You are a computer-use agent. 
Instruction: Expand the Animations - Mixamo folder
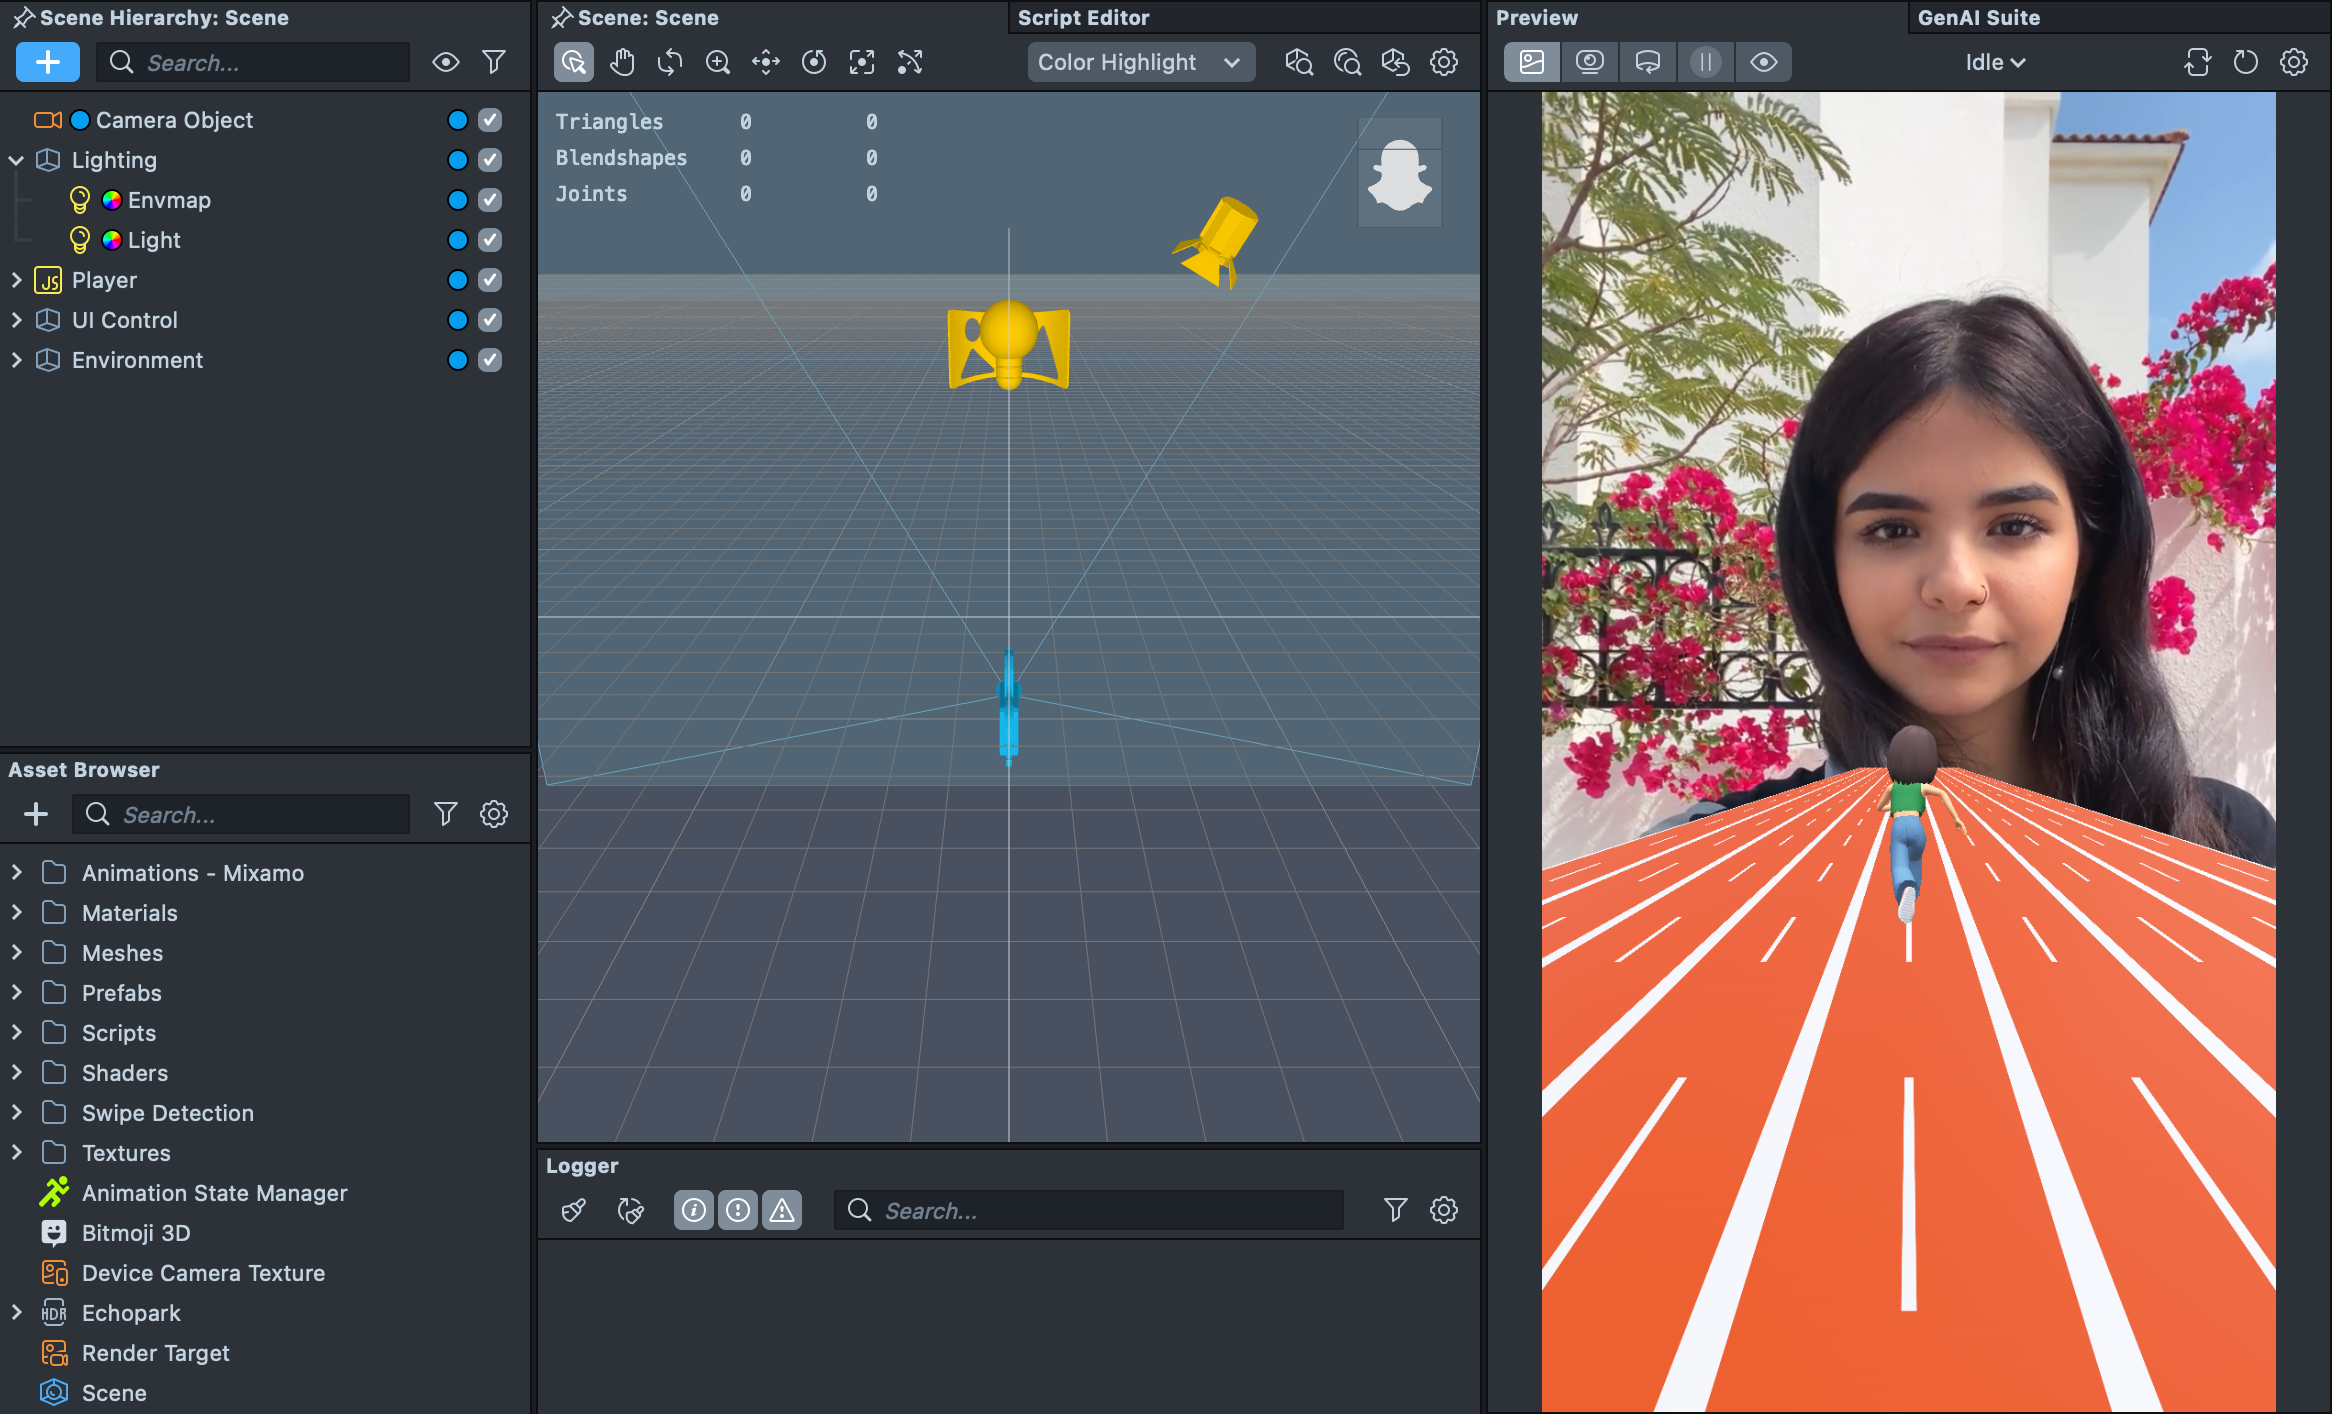click(16, 872)
